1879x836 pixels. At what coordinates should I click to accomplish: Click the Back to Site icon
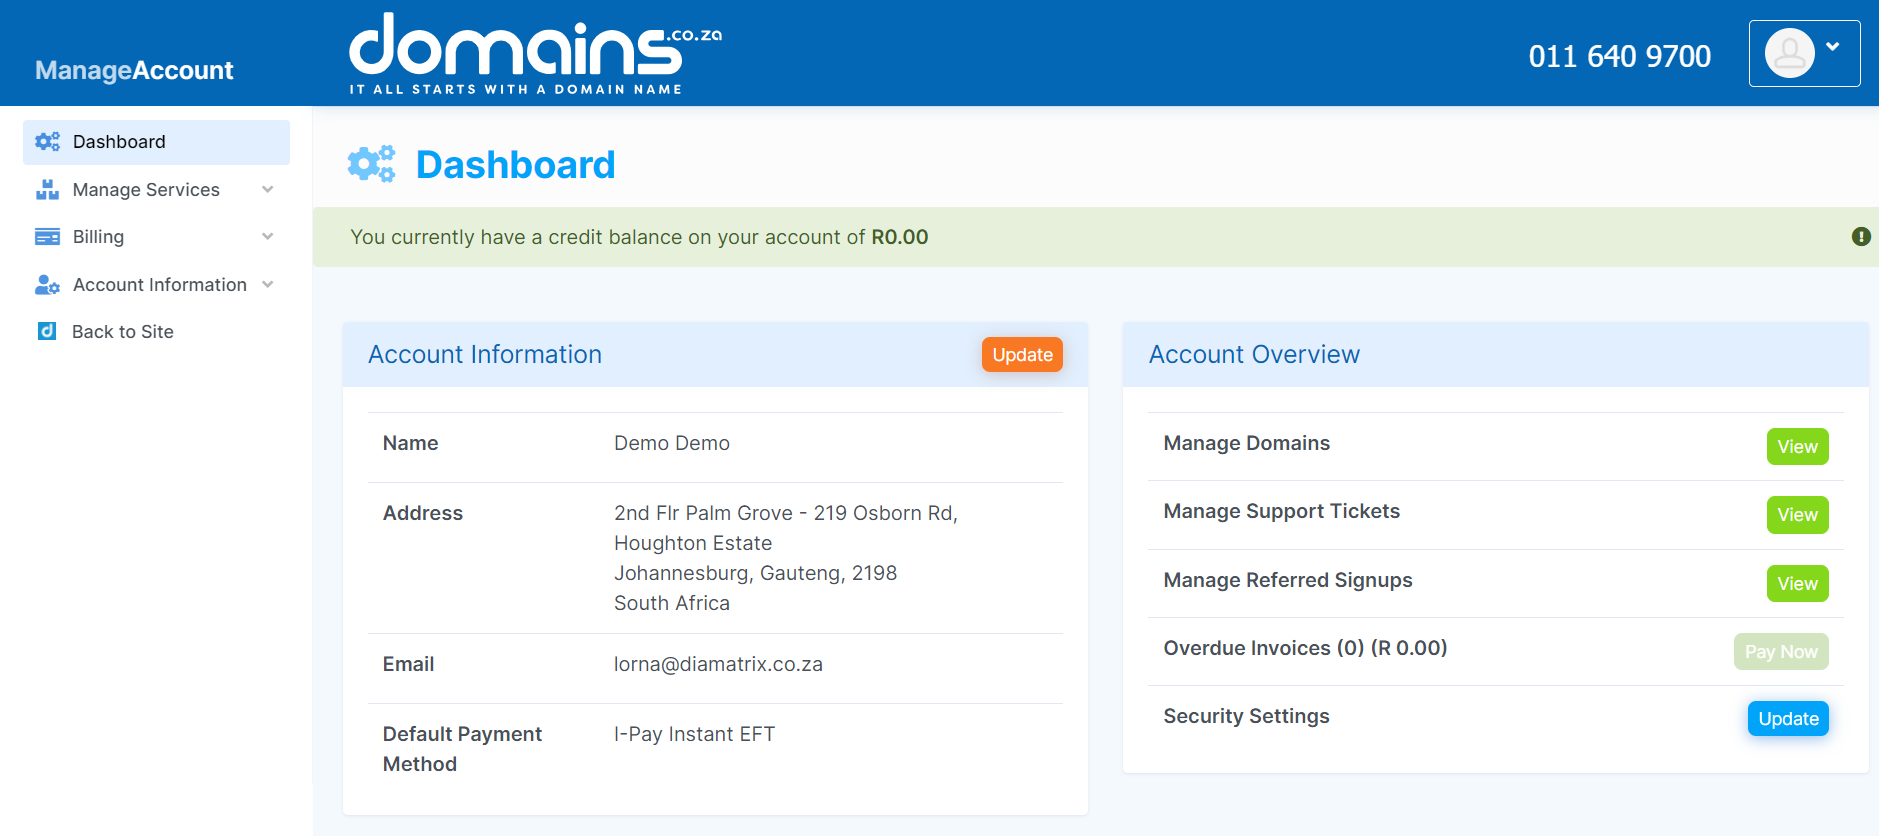47,332
